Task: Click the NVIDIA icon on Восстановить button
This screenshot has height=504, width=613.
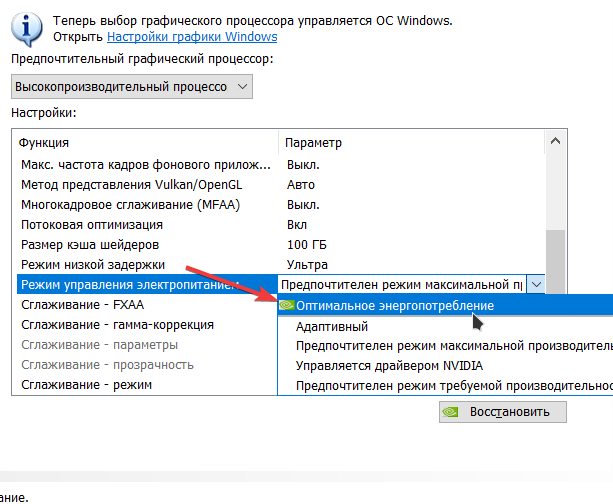Action: pyautogui.click(x=451, y=411)
